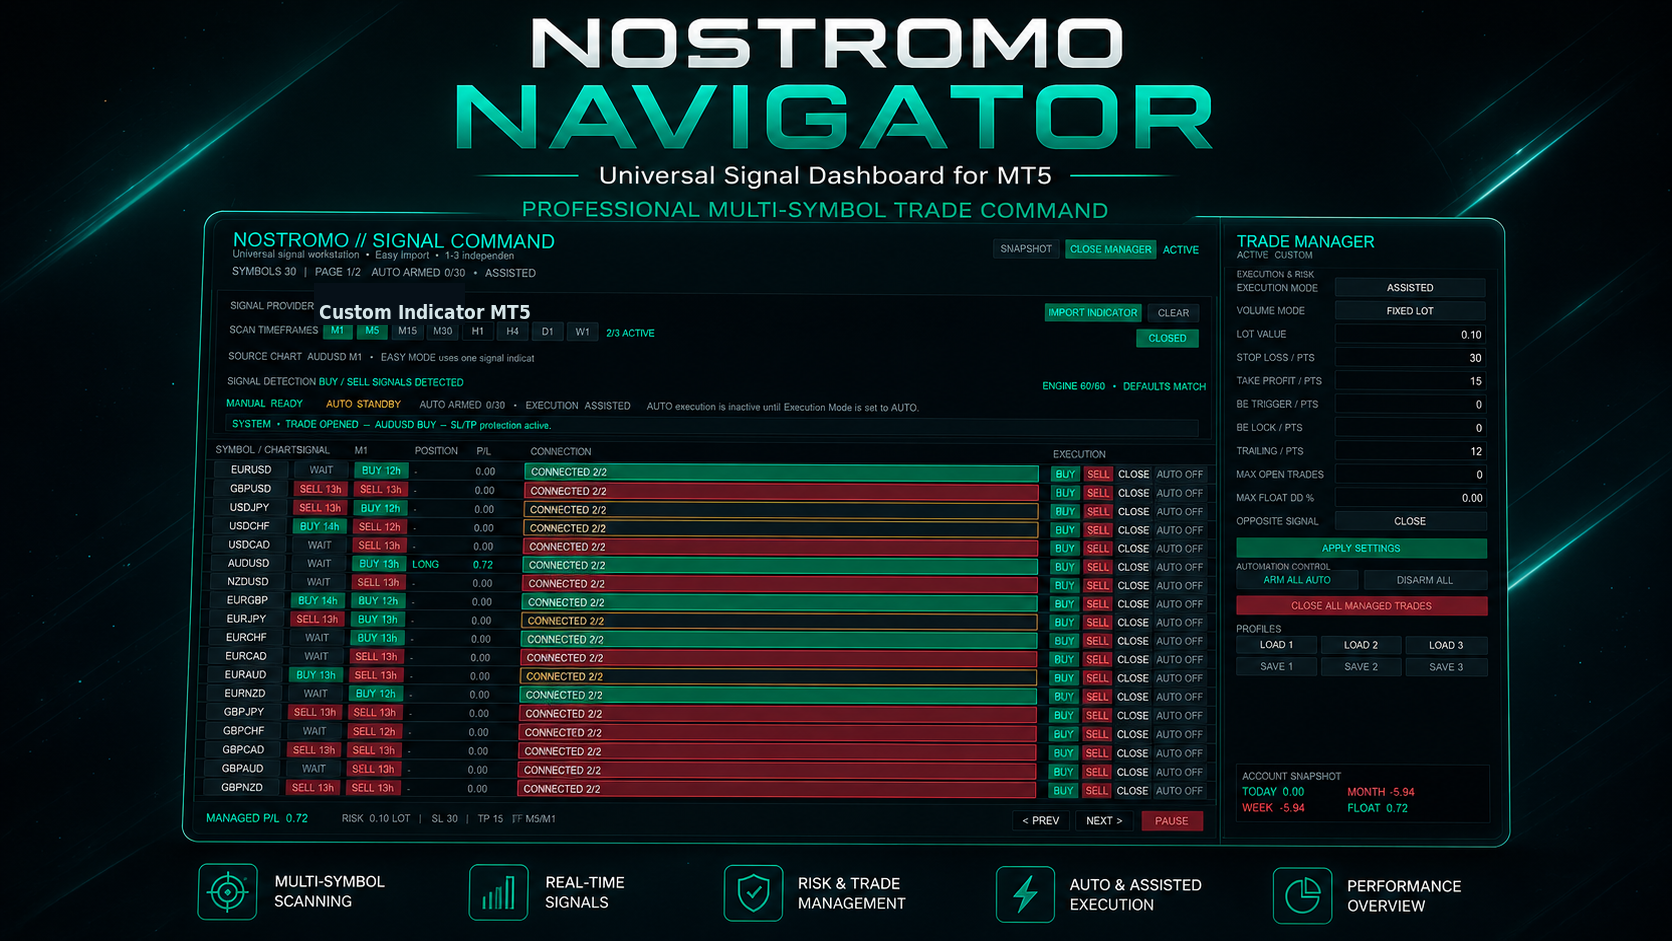Screen dimensions: 1672x941
Task: Click CLOSE ALL MANAGED TRADES button
Action: [1361, 606]
